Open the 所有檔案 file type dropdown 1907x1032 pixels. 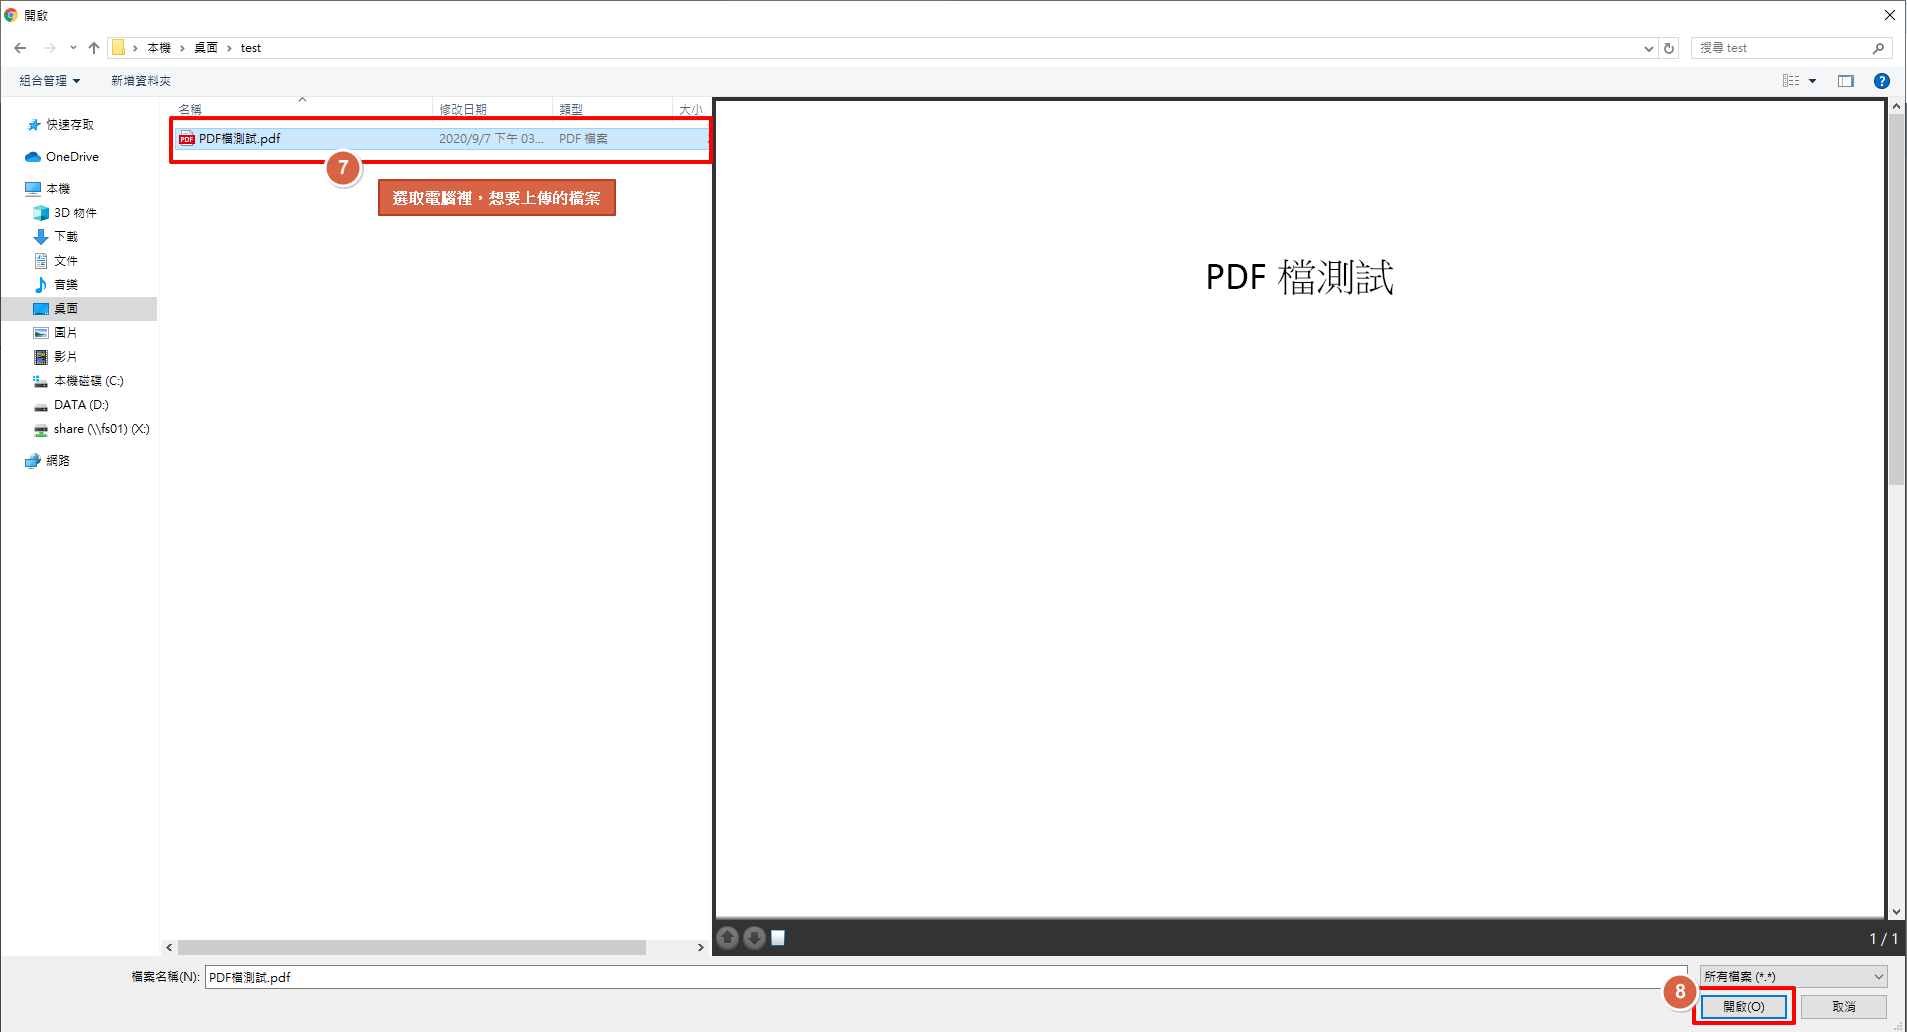(x=1793, y=977)
